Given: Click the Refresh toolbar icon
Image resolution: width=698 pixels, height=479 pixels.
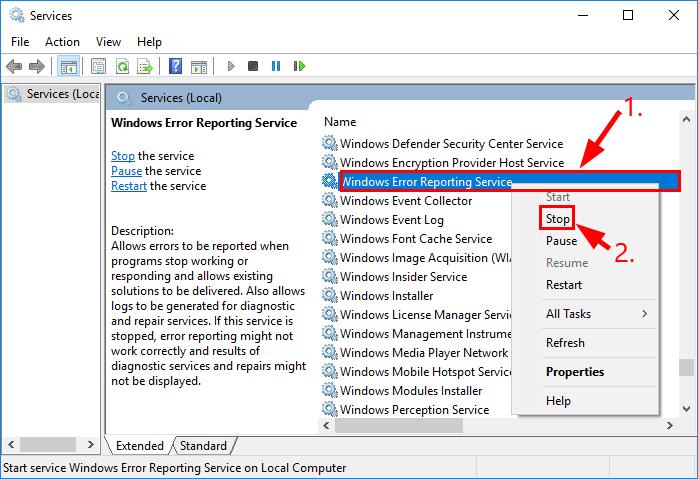Looking at the screenshot, I should point(122,67).
